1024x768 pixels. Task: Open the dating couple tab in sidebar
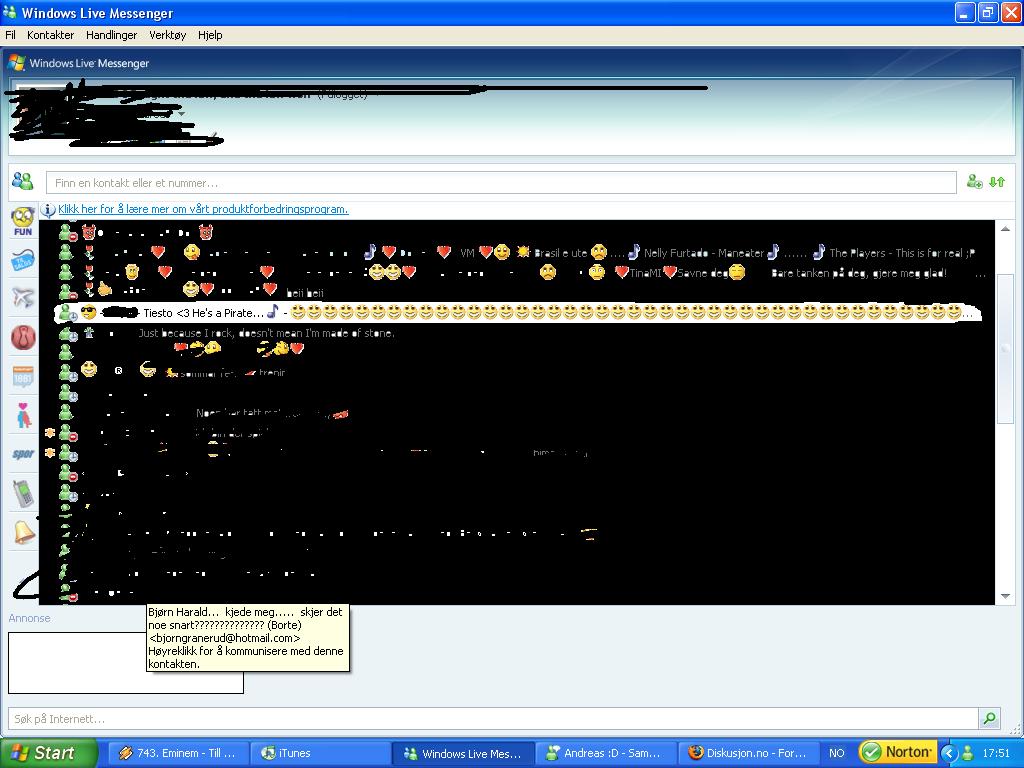pyautogui.click(x=23, y=415)
